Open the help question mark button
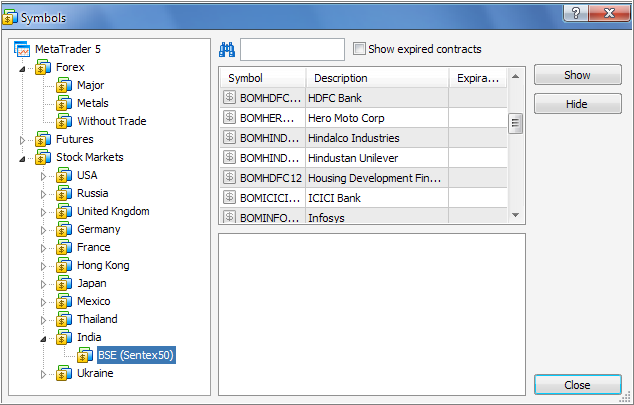 (576, 13)
